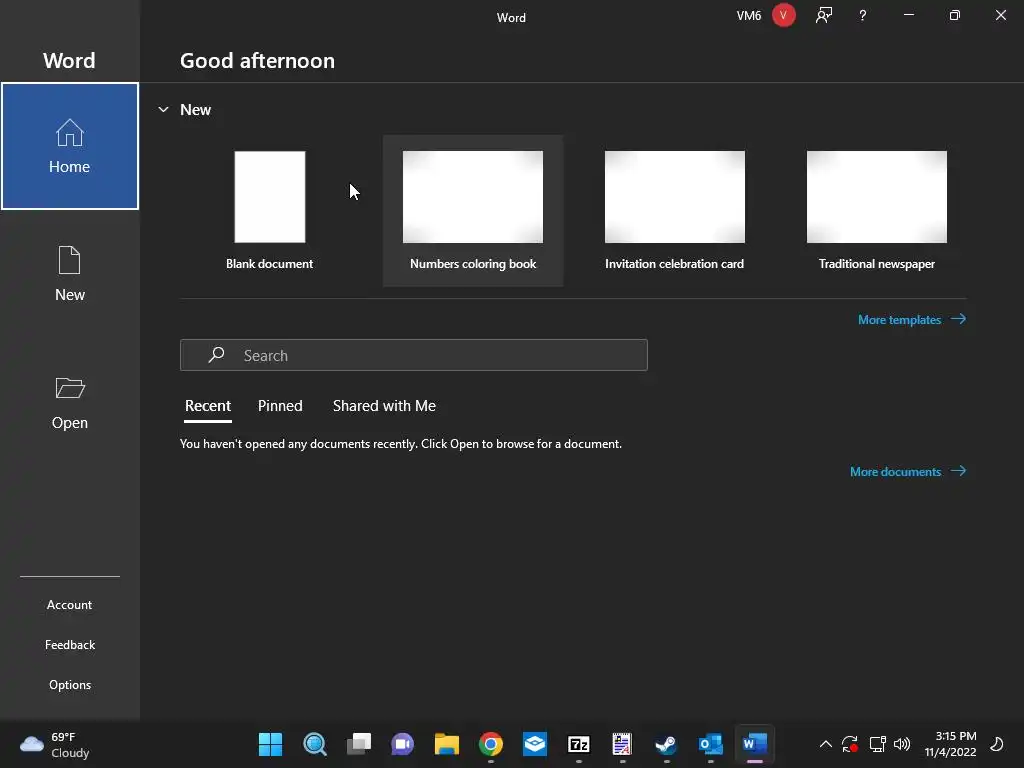Image resolution: width=1024 pixels, height=768 pixels.
Task: Click the search magnifier icon
Action: point(216,355)
